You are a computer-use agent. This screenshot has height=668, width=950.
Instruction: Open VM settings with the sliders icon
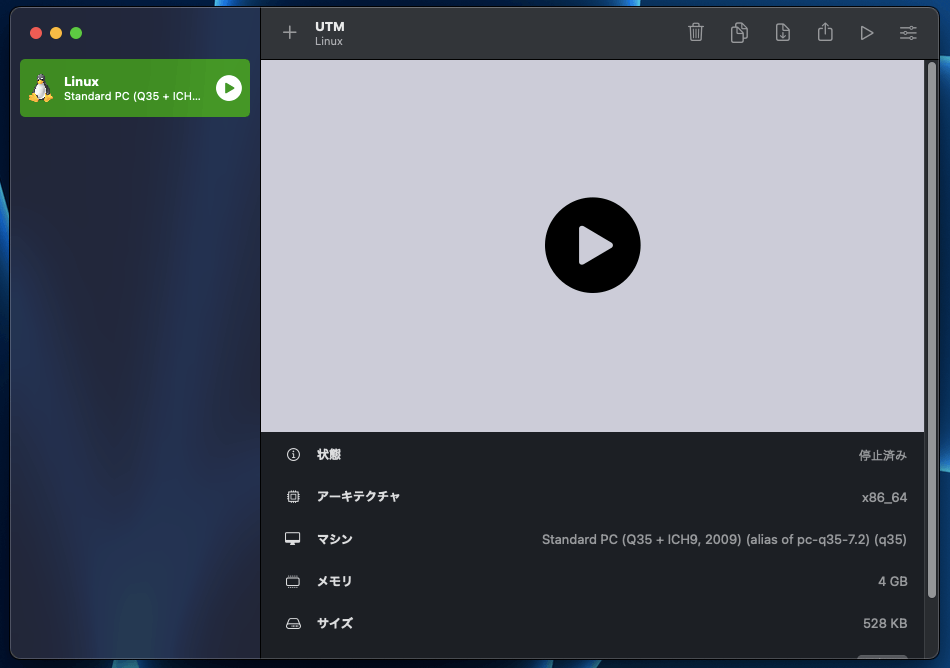click(908, 33)
